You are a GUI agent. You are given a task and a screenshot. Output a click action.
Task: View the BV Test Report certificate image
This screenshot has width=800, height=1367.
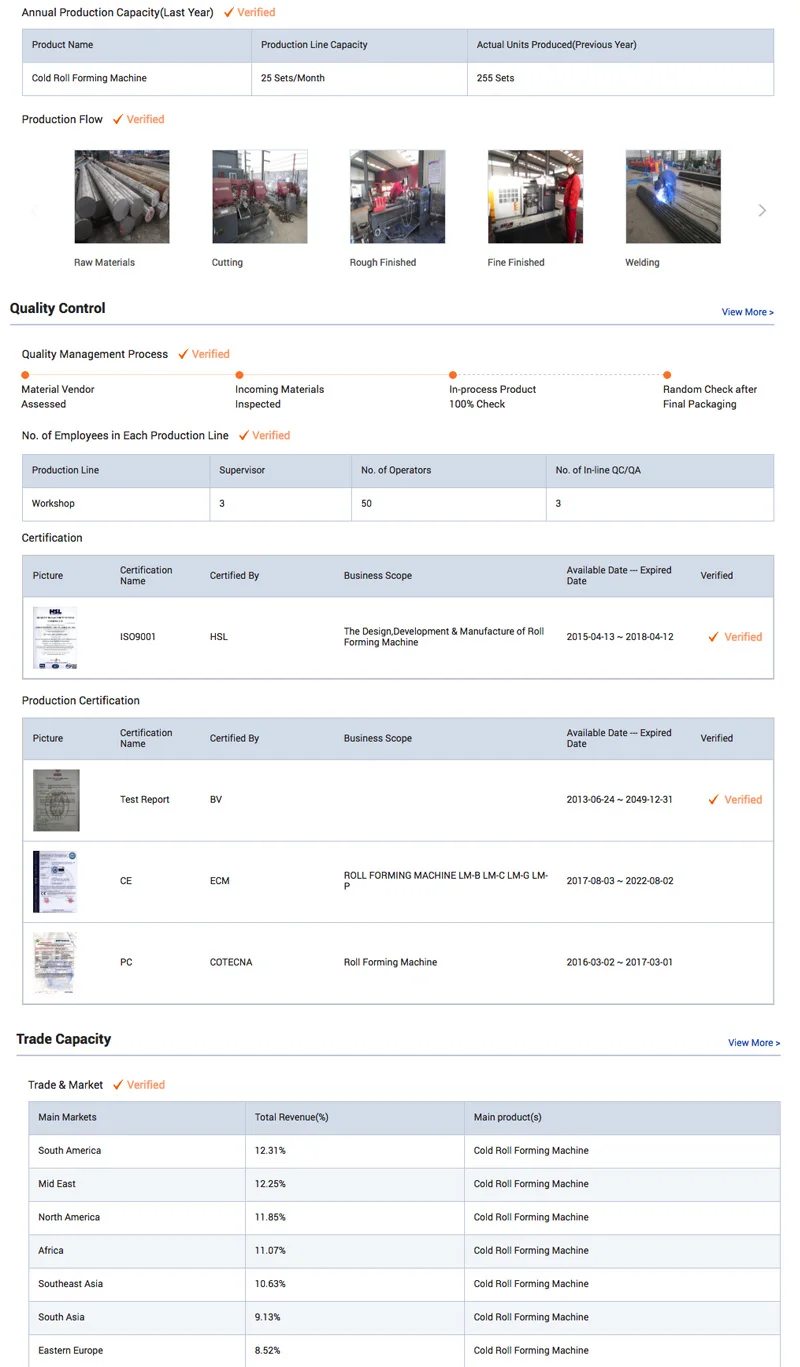coord(56,800)
